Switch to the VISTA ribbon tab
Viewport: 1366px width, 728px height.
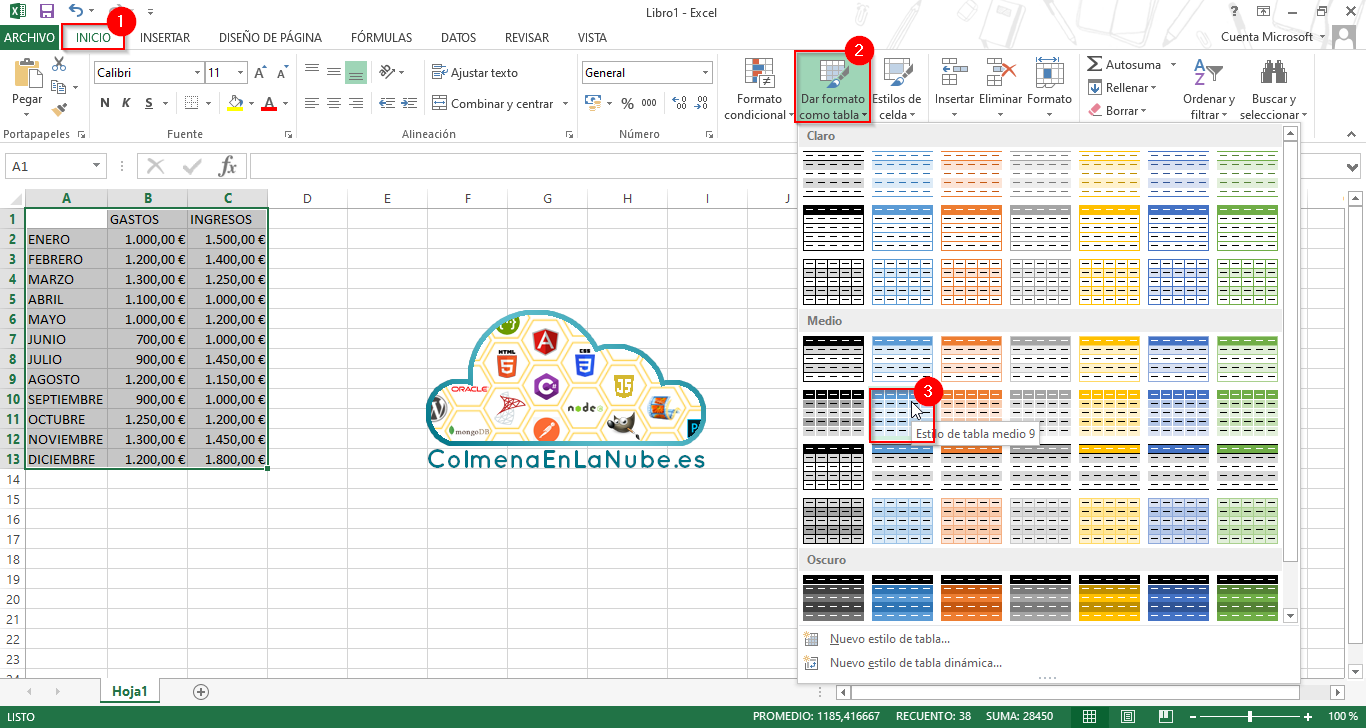click(592, 37)
